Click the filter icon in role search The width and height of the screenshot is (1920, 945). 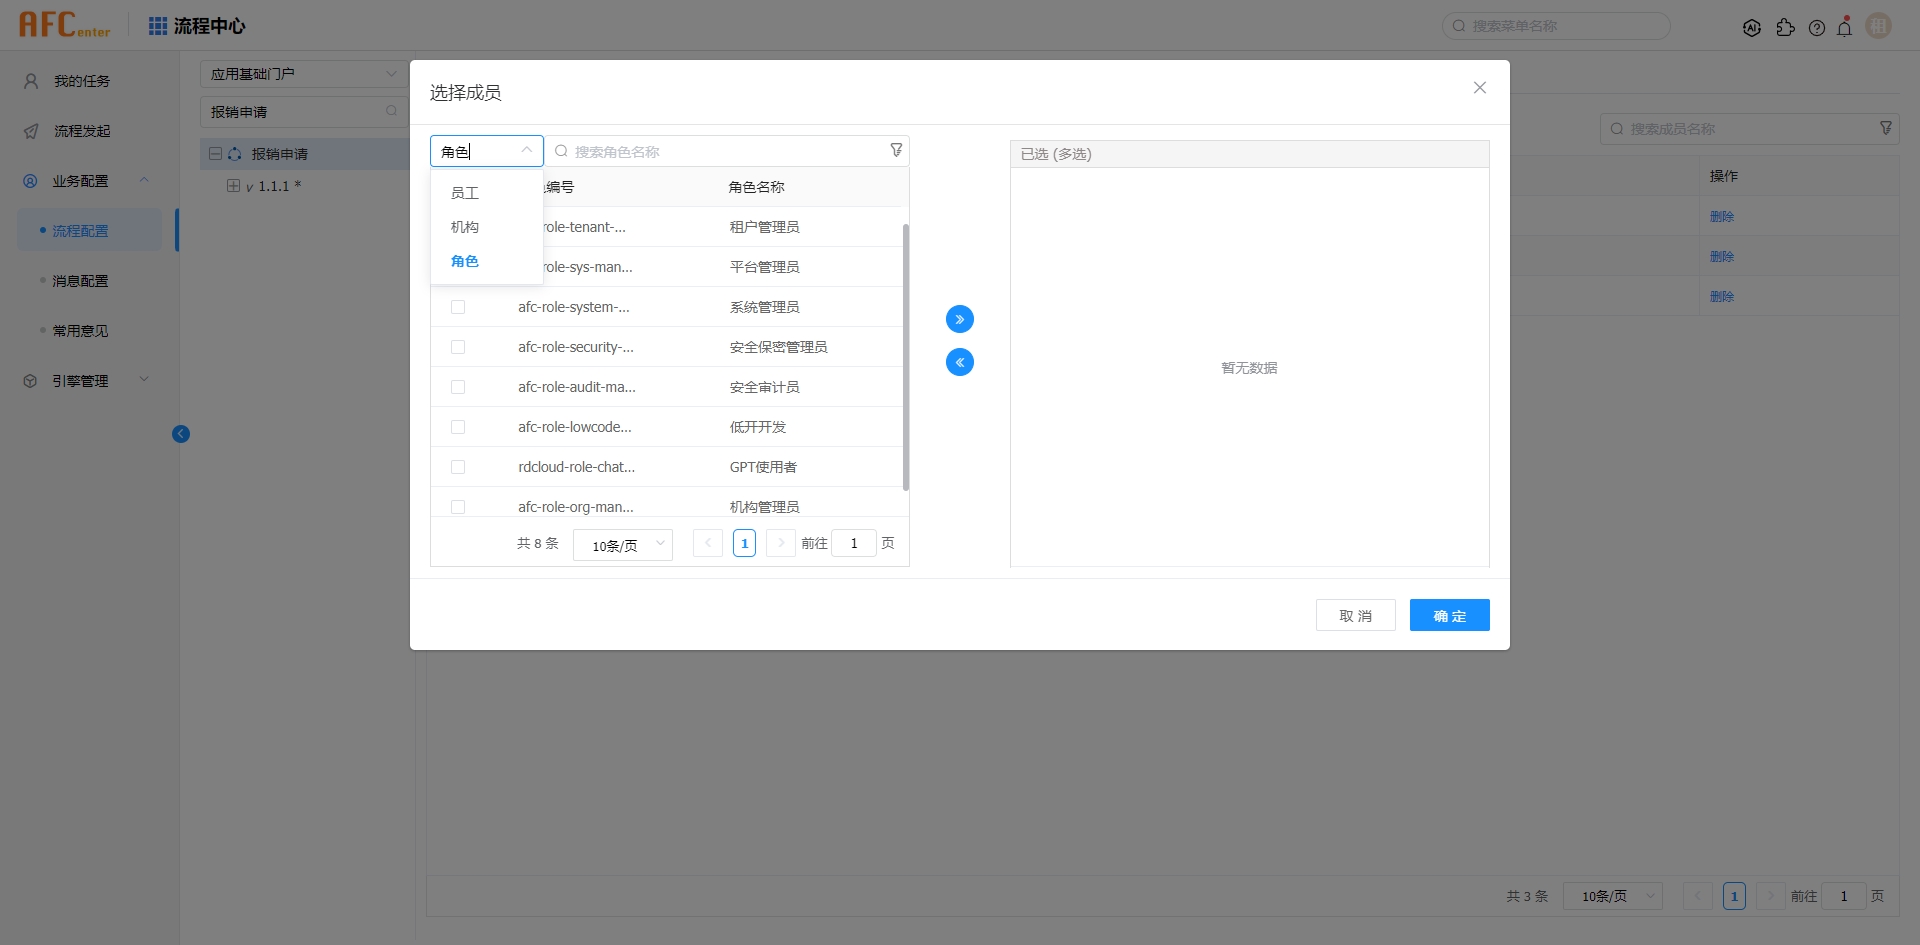[896, 150]
